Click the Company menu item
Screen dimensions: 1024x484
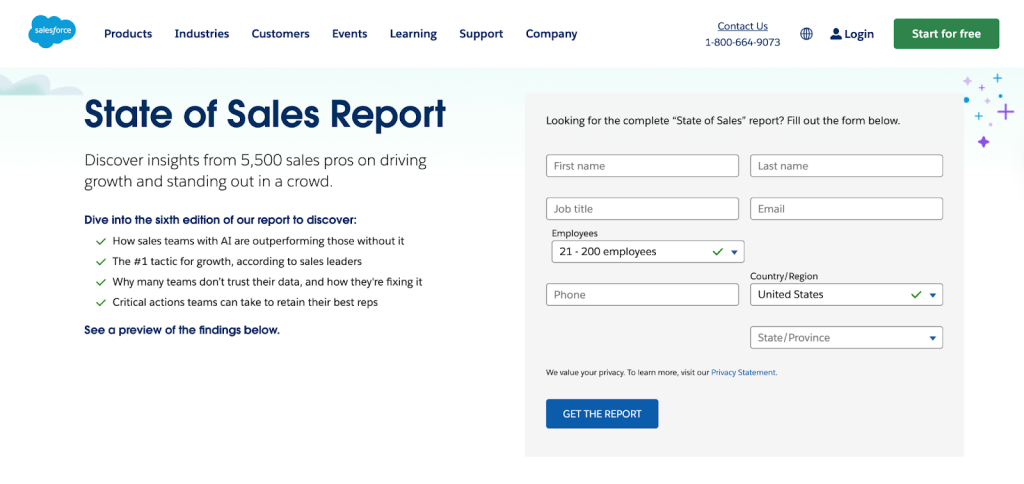(551, 34)
